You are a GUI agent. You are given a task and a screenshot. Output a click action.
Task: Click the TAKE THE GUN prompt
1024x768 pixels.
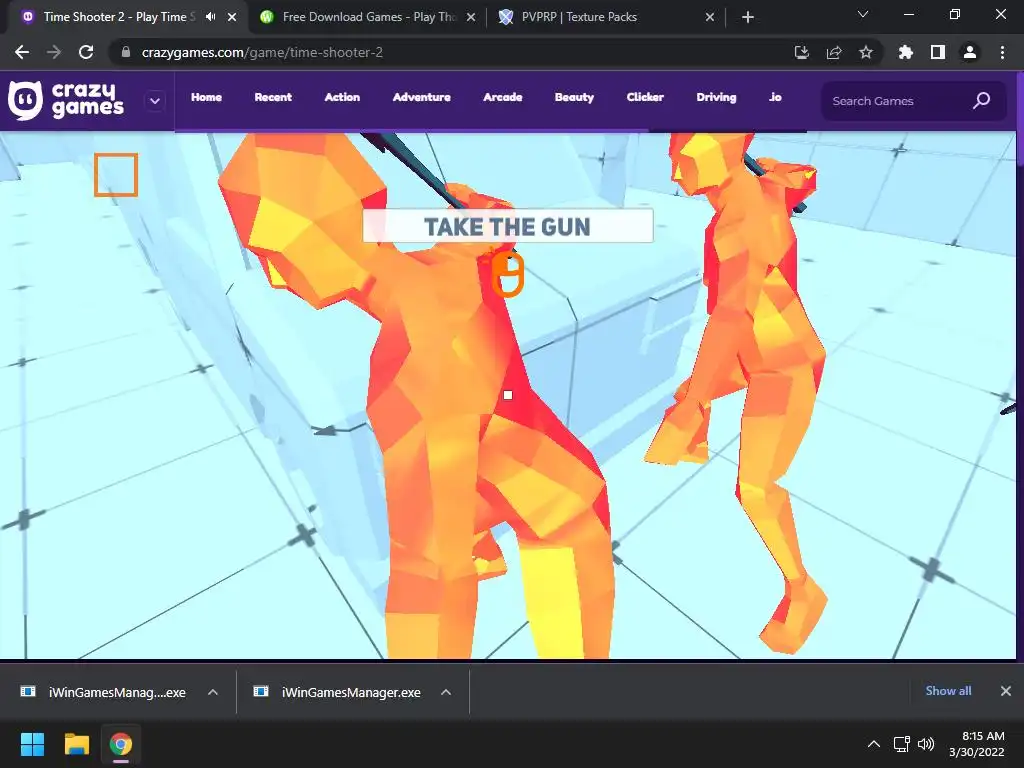tap(507, 226)
